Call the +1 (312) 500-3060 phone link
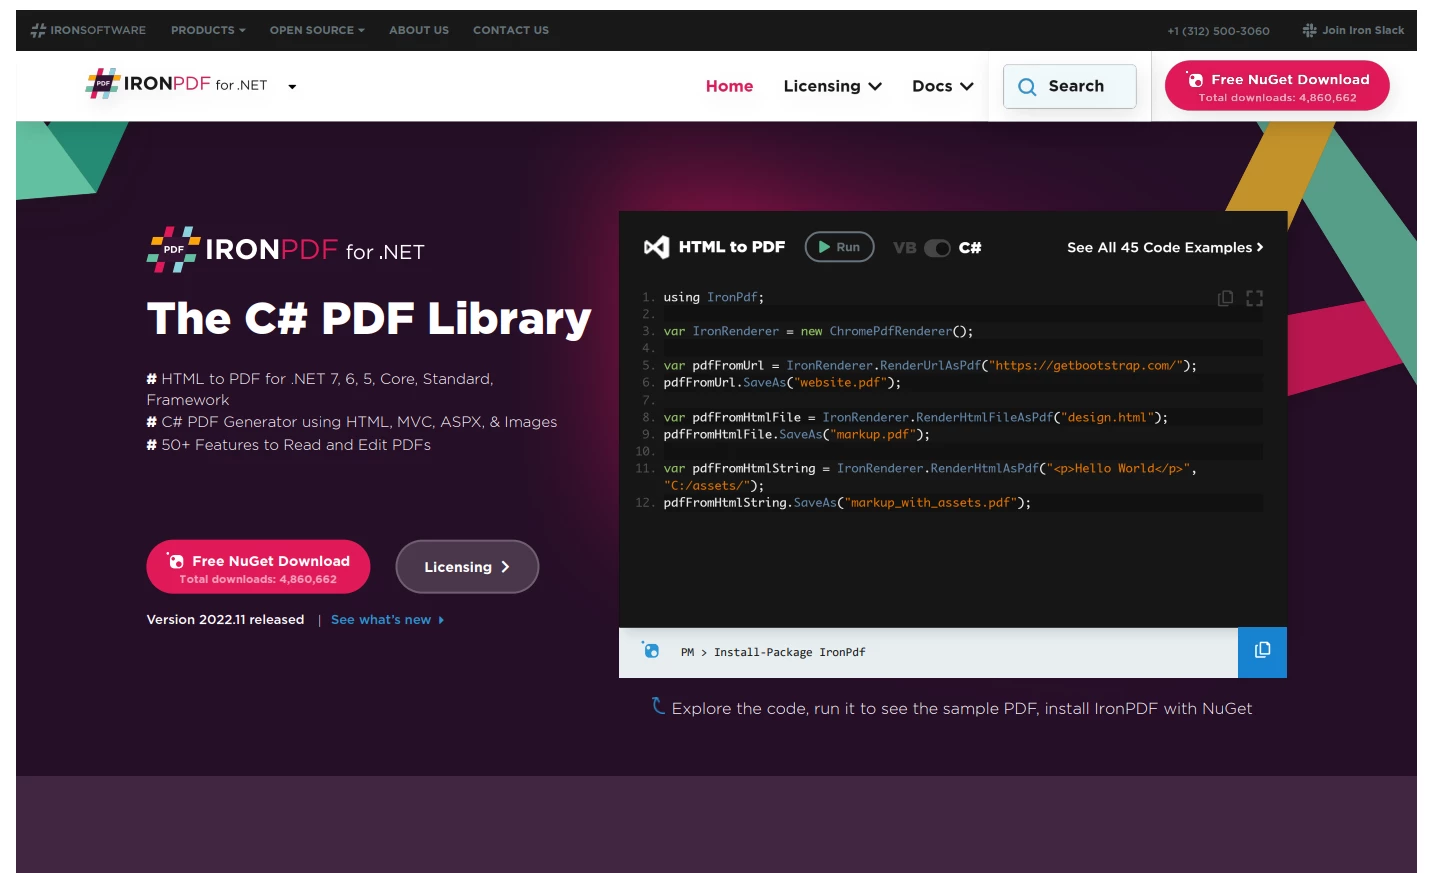This screenshot has height=873, width=1430. [x=1218, y=31]
